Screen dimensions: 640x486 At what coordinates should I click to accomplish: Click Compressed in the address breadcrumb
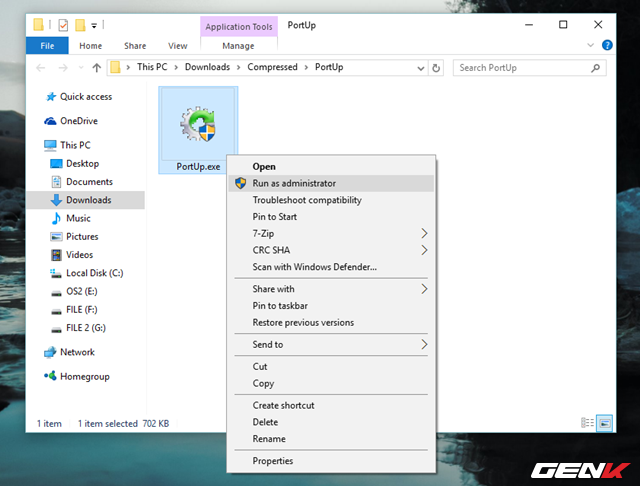(x=273, y=68)
